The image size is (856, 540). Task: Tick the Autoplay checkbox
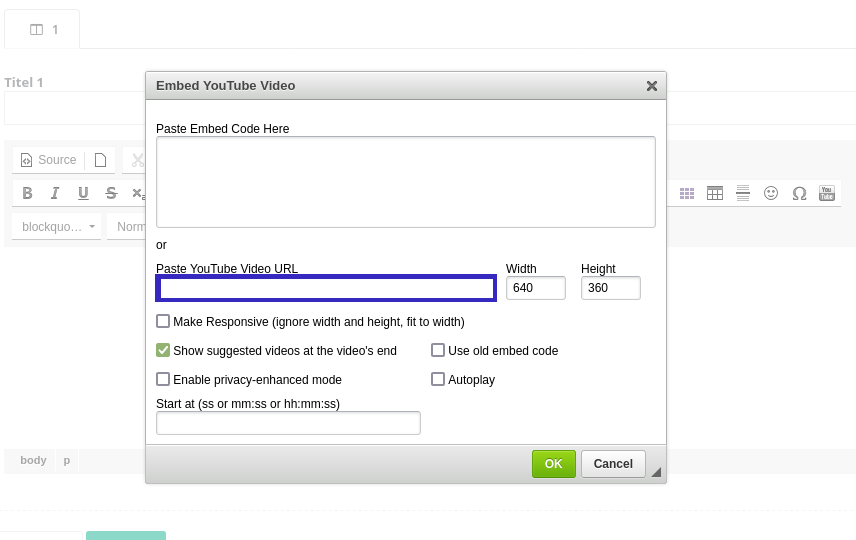click(x=438, y=380)
